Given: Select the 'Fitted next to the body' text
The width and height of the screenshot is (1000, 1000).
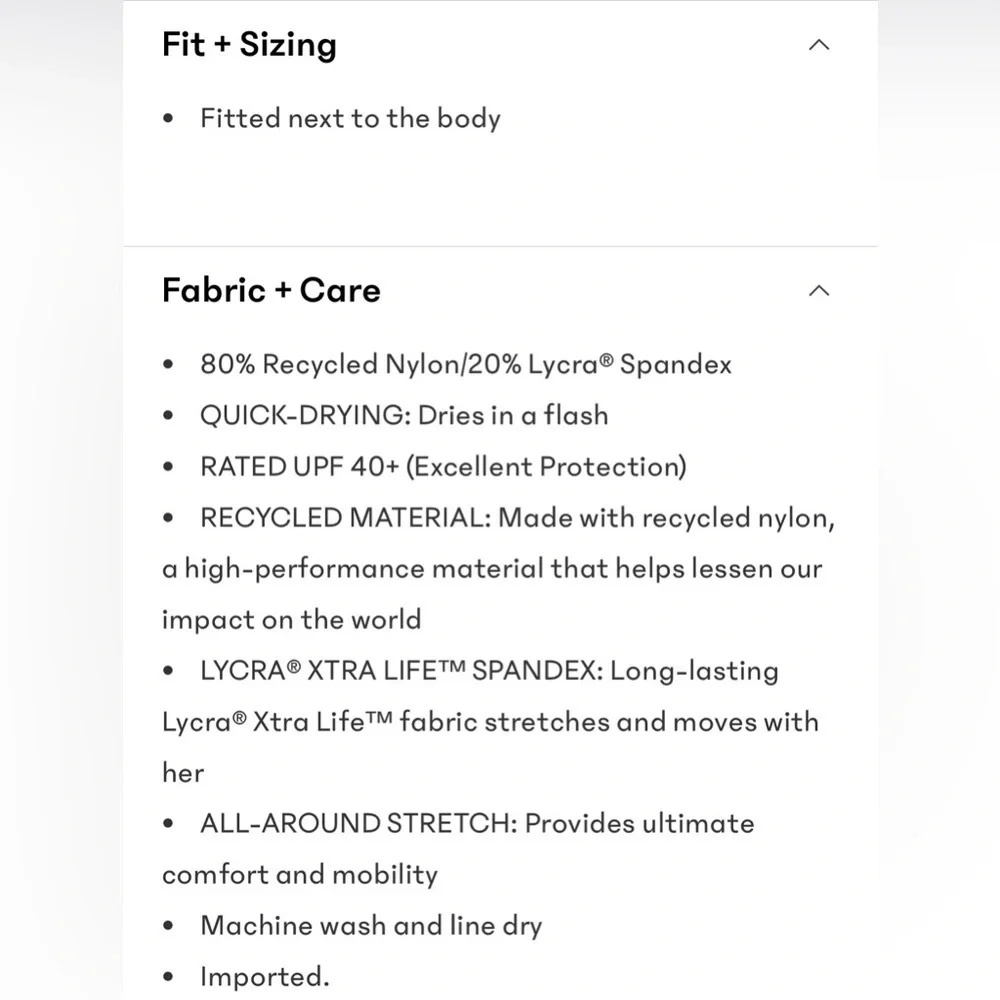Looking at the screenshot, I should point(350,119).
